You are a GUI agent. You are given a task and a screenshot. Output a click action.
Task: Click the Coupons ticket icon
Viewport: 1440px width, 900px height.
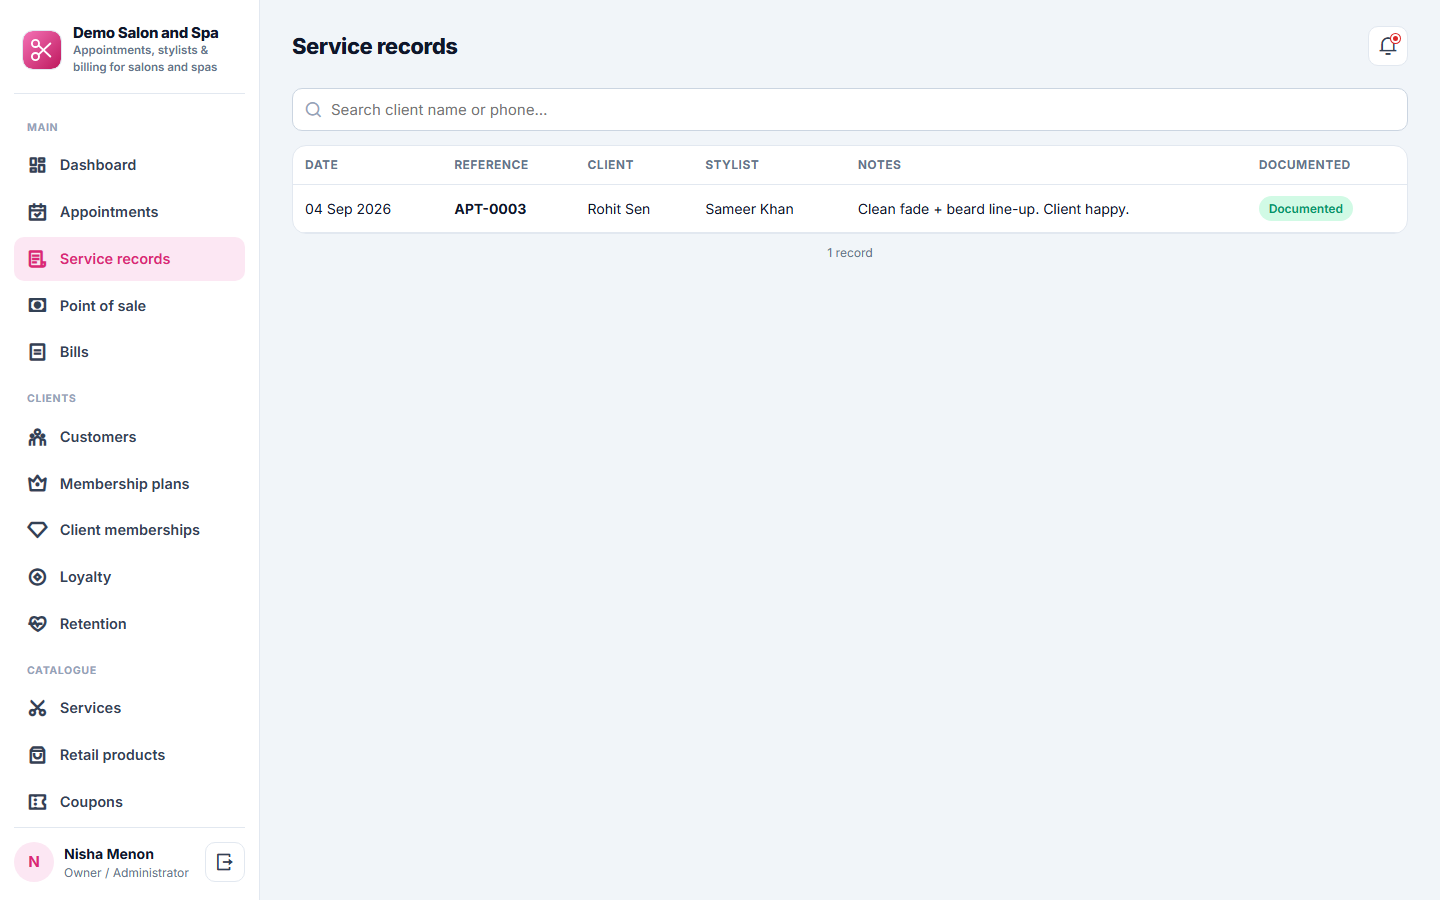(x=38, y=802)
